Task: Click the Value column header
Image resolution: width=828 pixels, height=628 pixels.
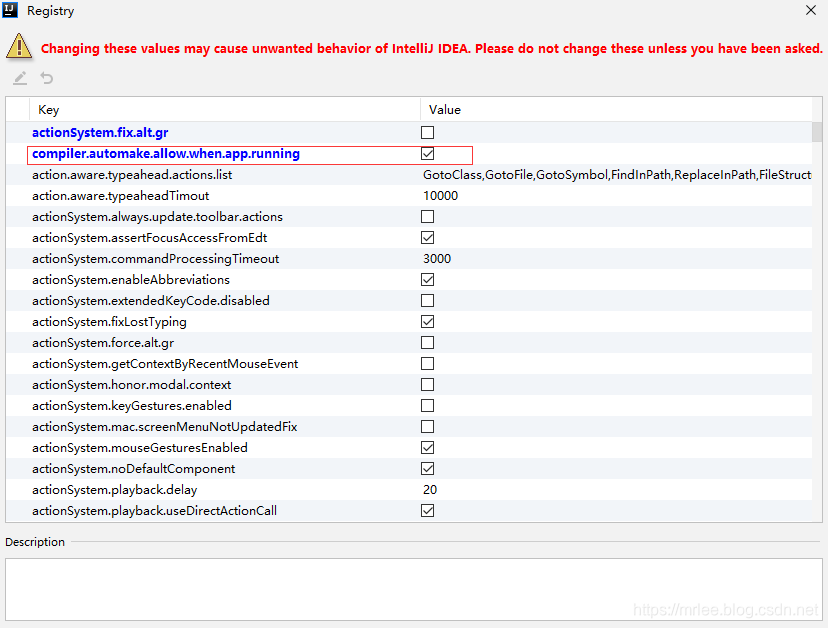Action: pos(444,109)
